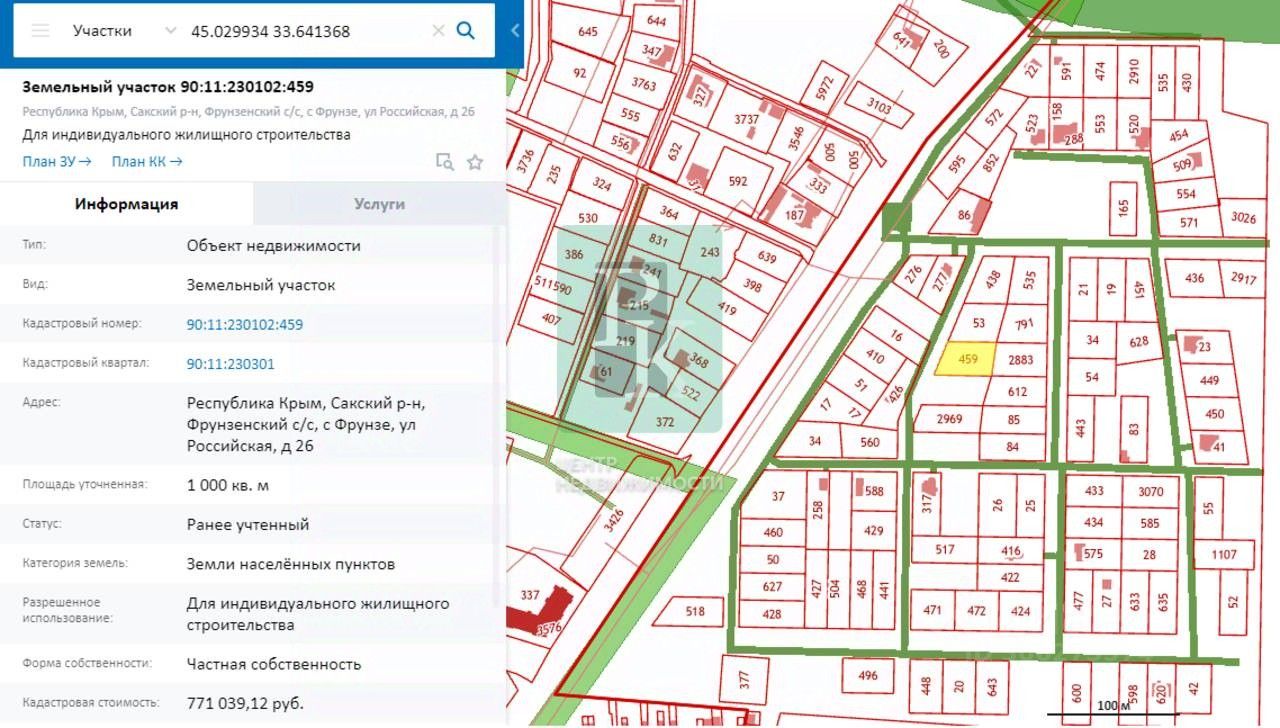1280x728 pixels.
Task: Select parcel 1107 on the map
Action: tap(1224, 554)
